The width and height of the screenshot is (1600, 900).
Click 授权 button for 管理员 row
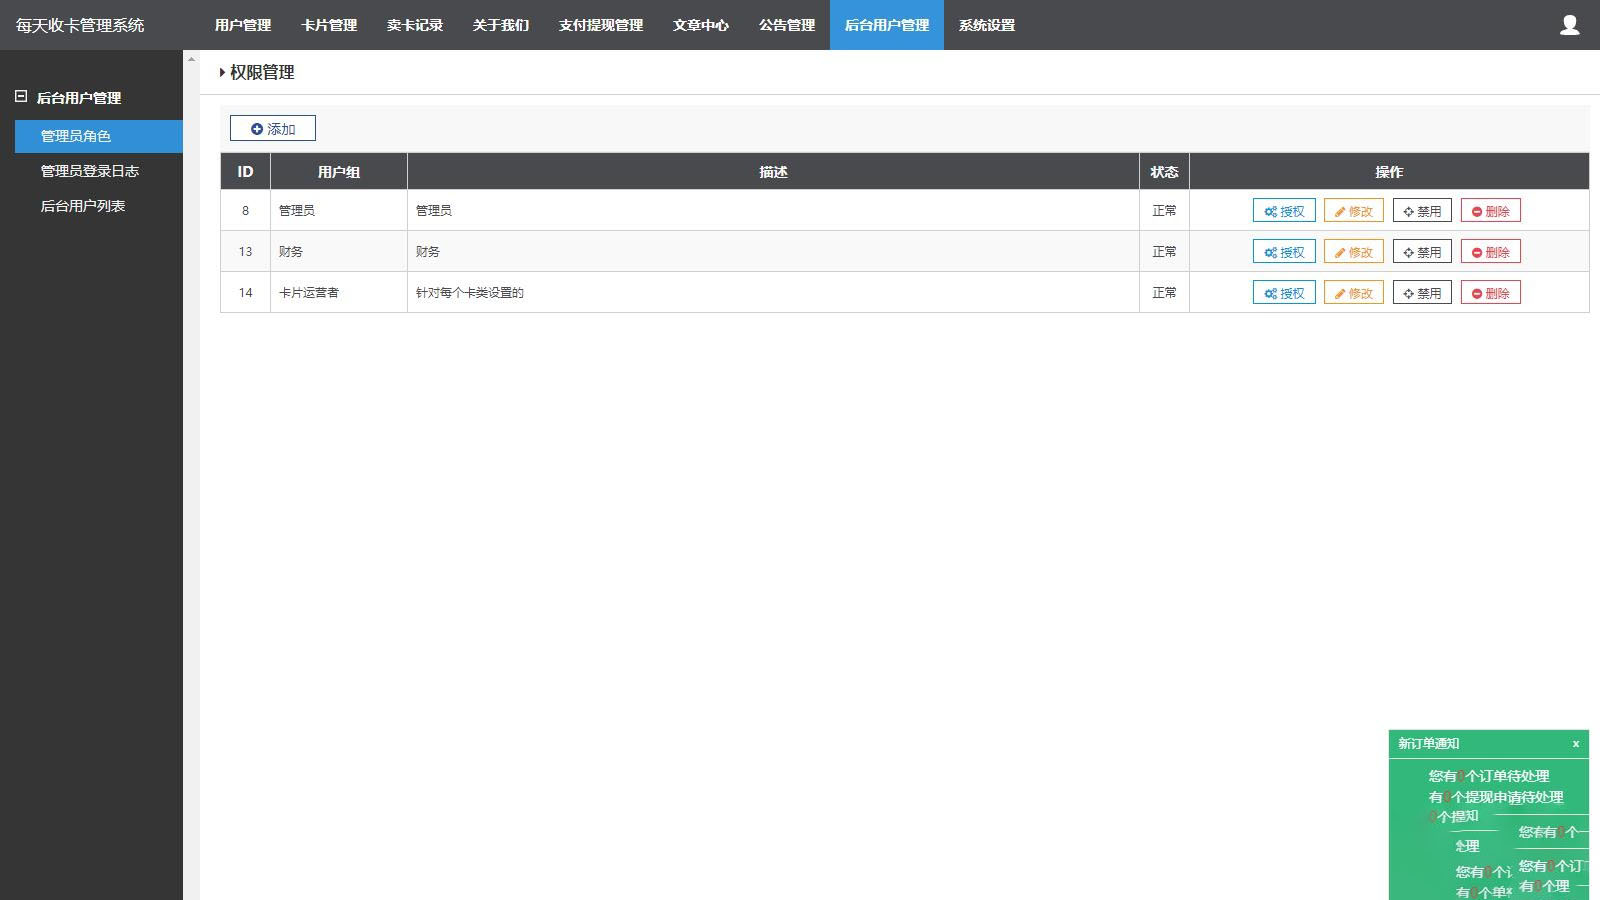(1283, 211)
